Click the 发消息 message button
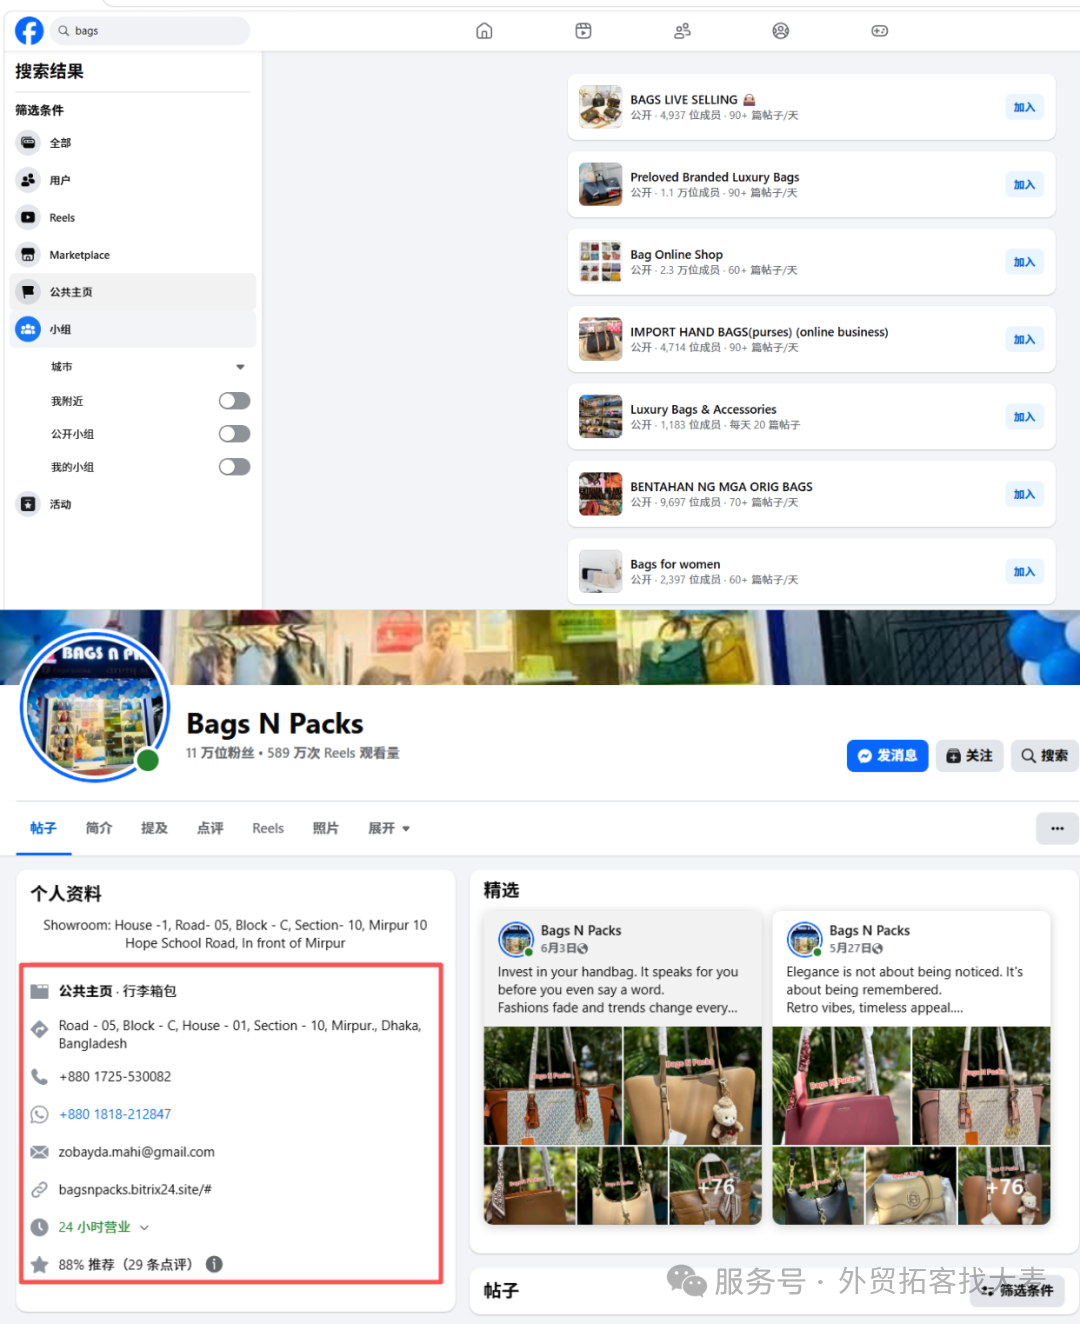This screenshot has width=1080, height=1324. tap(887, 756)
